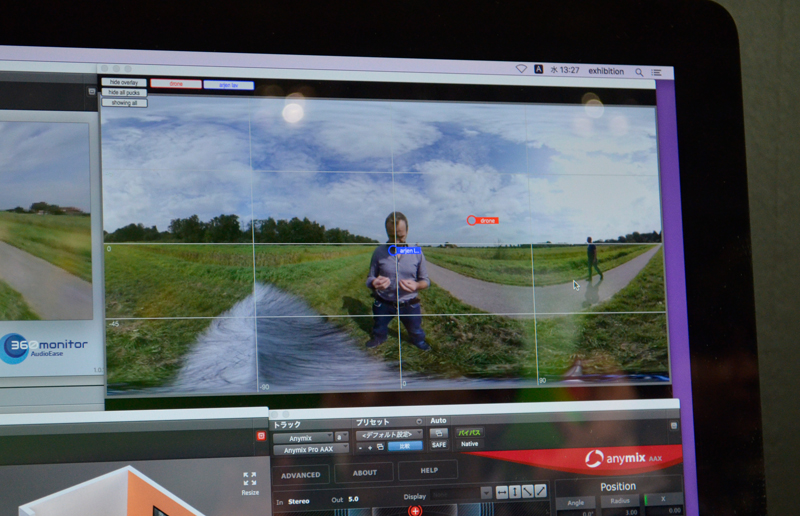Click the Angle field header in Position
Screen dimensions: 800x516
(576, 502)
